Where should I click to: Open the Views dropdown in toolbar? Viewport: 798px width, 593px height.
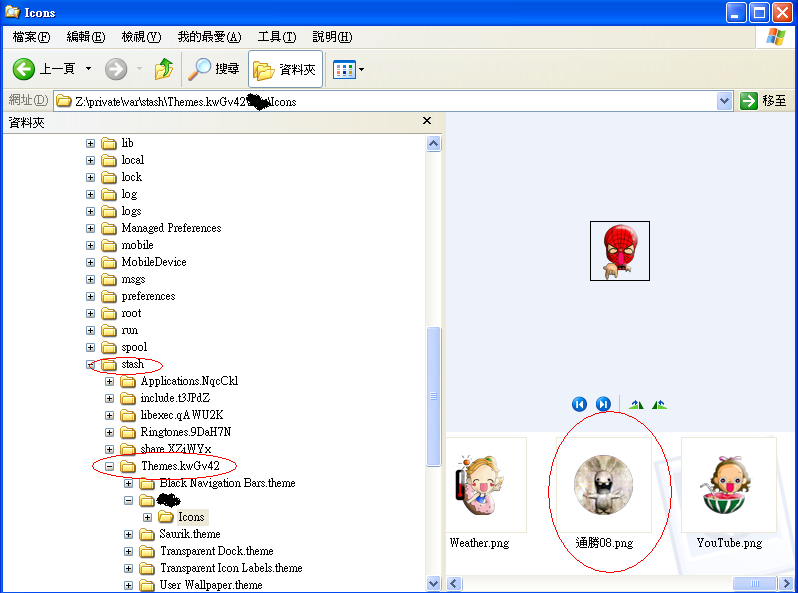click(x=349, y=69)
